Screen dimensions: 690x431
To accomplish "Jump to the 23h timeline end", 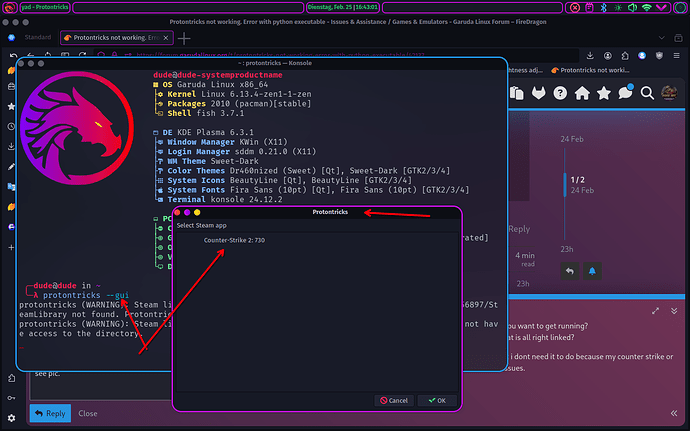I will 567,249.
